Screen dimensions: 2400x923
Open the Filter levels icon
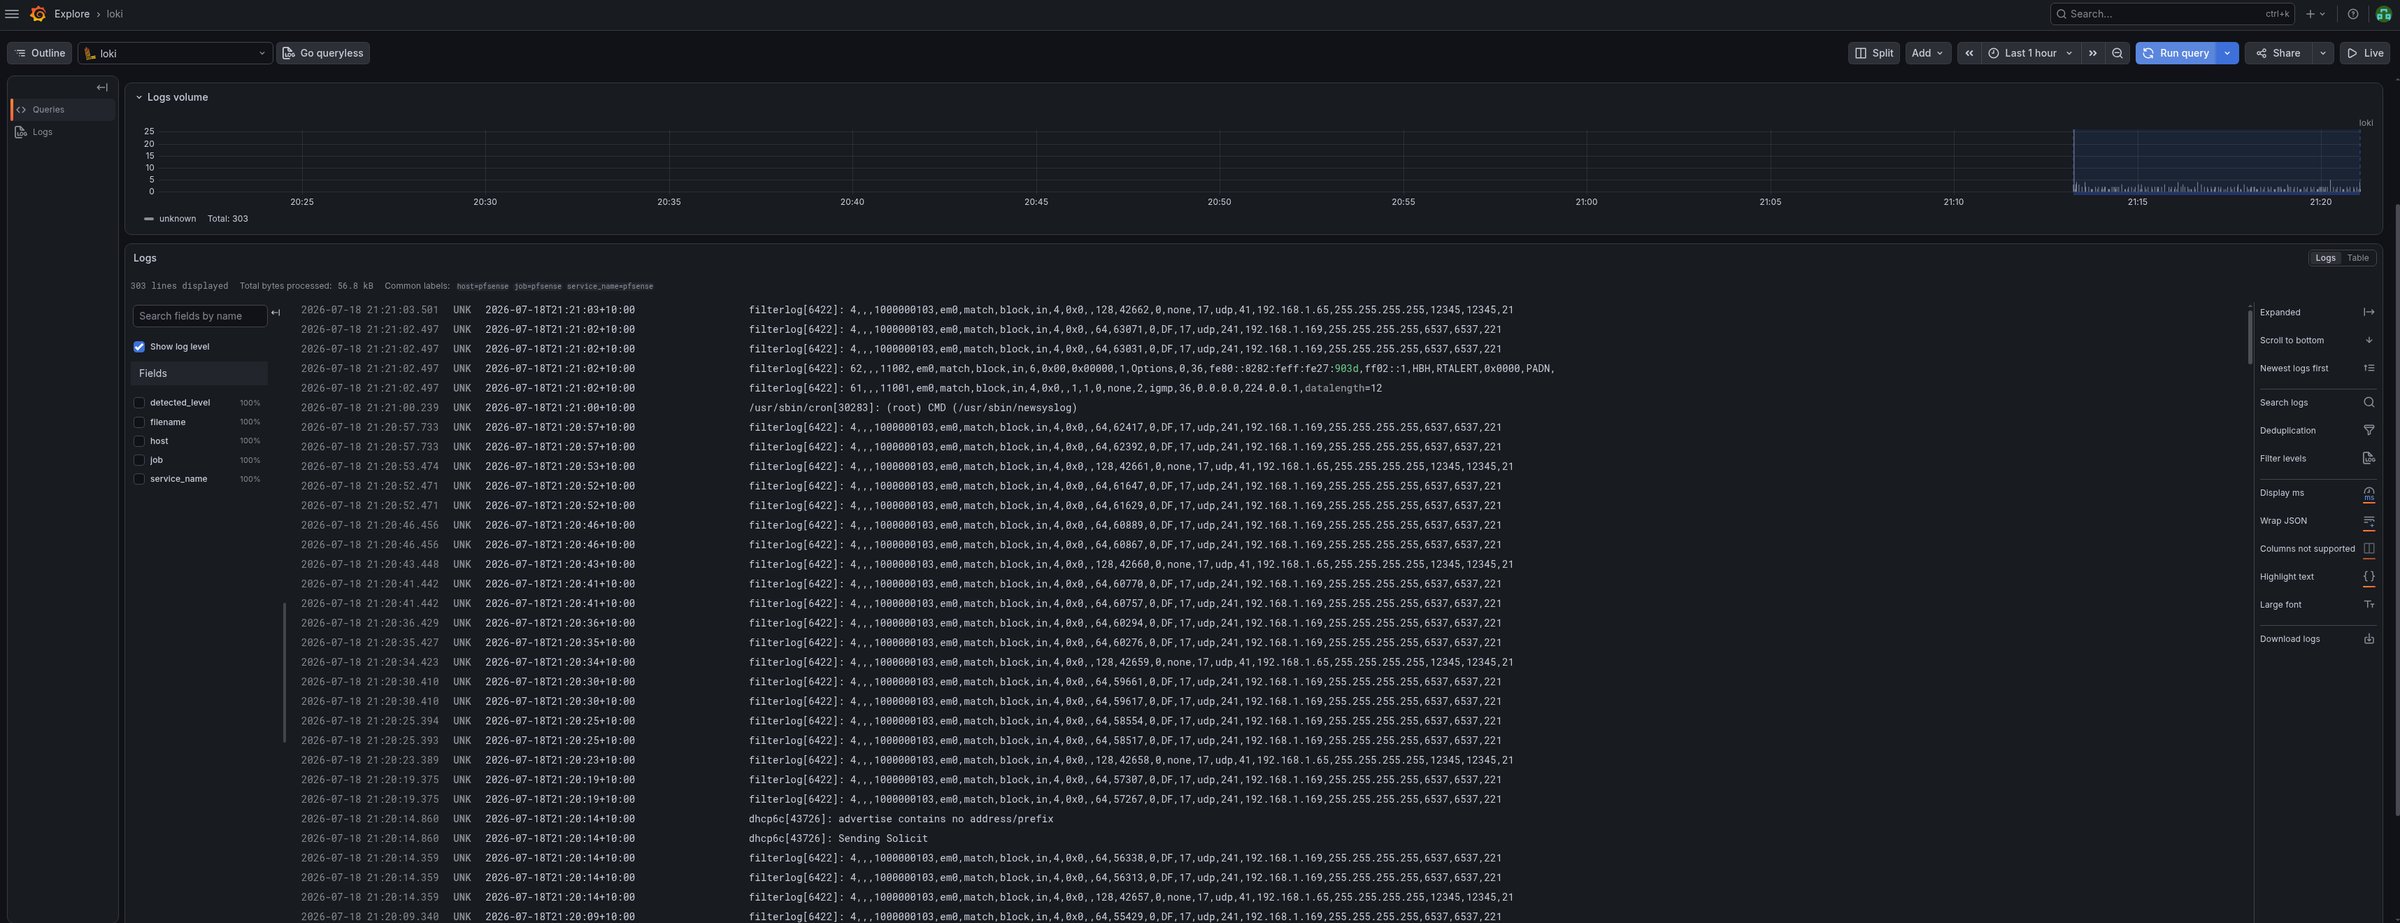(2368, 458)
